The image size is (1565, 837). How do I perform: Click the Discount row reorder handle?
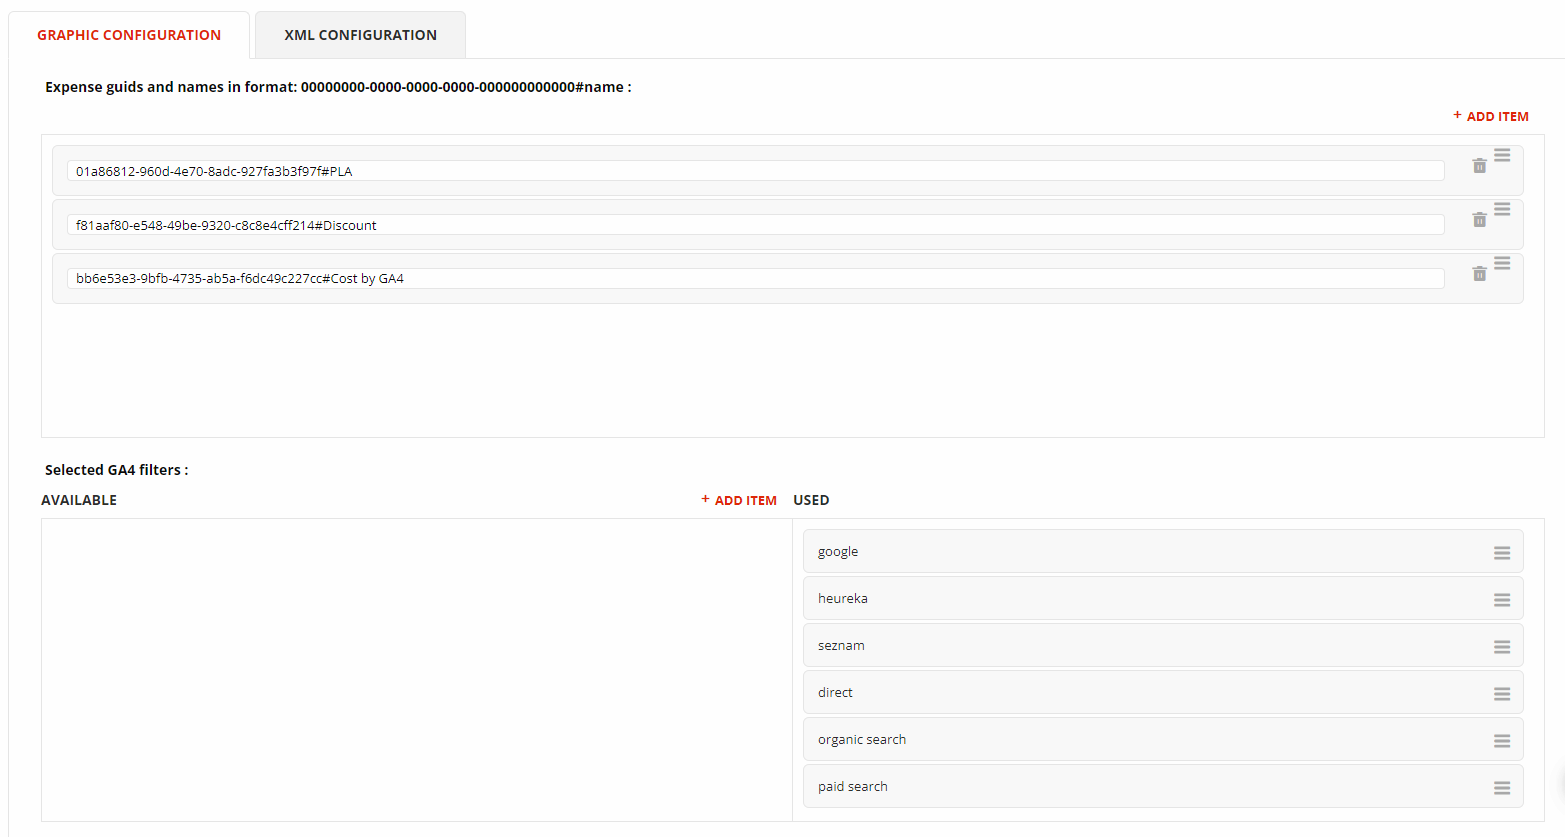pyautogui.click(x=1502, y=210)
